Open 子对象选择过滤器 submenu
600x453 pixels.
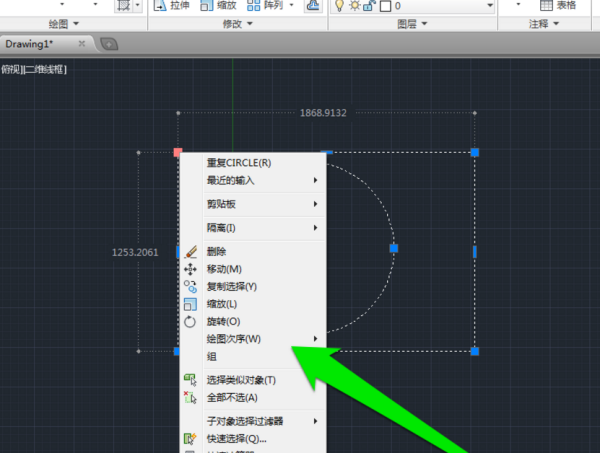click(253, 421)
